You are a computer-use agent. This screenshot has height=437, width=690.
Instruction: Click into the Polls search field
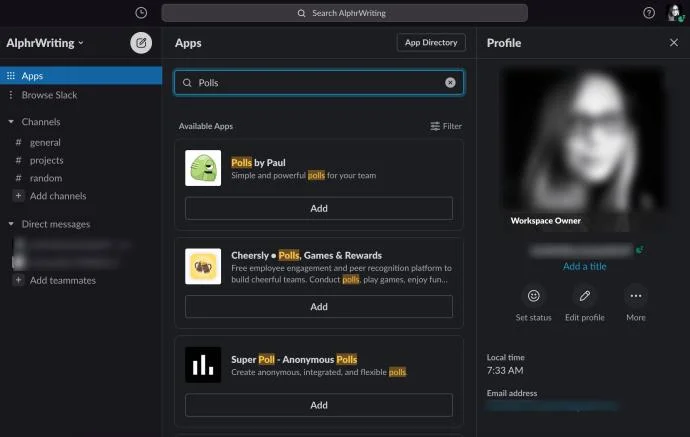click(319, 83)
